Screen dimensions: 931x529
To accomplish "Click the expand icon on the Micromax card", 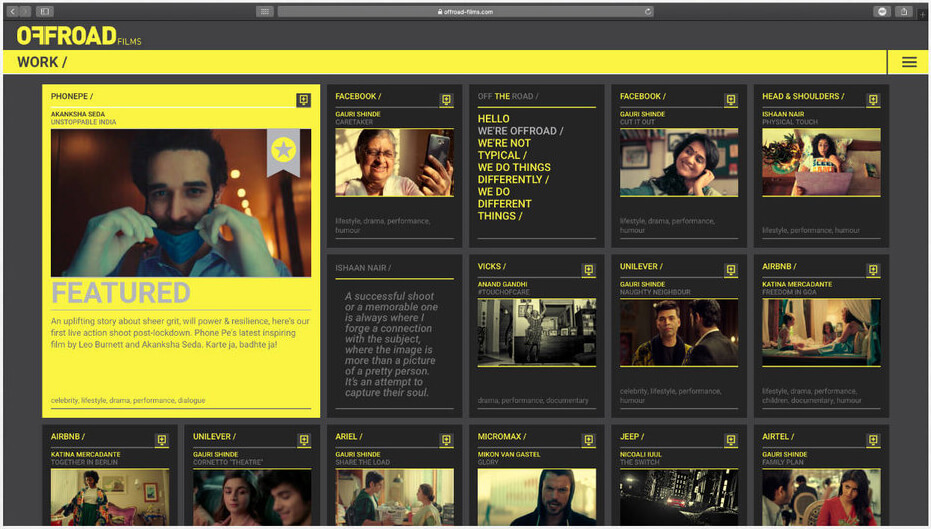I will (x=588, y=440).
